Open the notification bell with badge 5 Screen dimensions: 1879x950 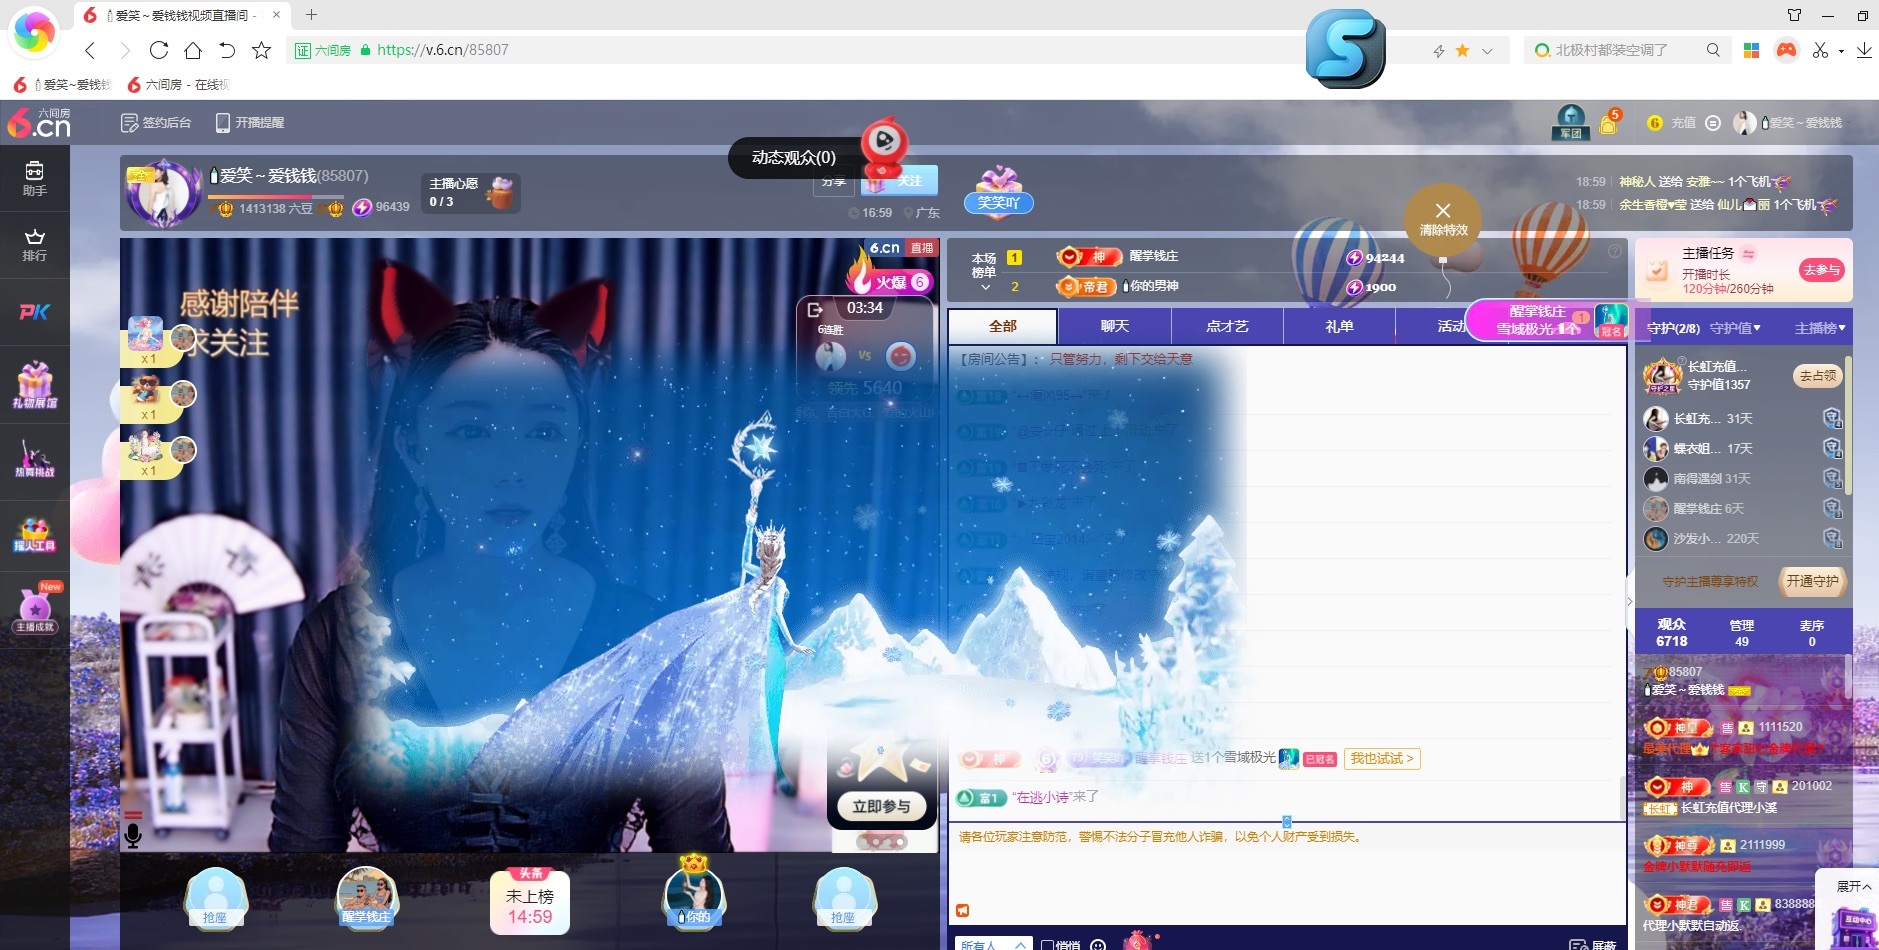(1609, 122)
